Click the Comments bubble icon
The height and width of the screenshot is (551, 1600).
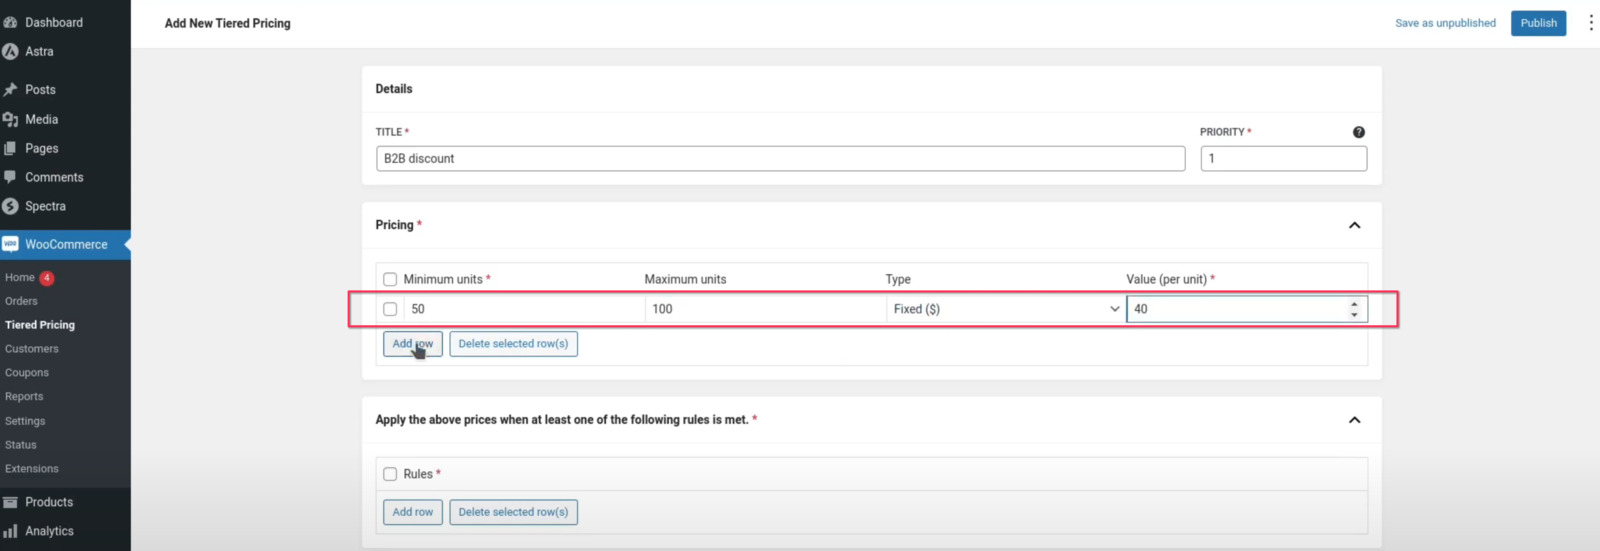pyautogui.click(x=11, y=177)
